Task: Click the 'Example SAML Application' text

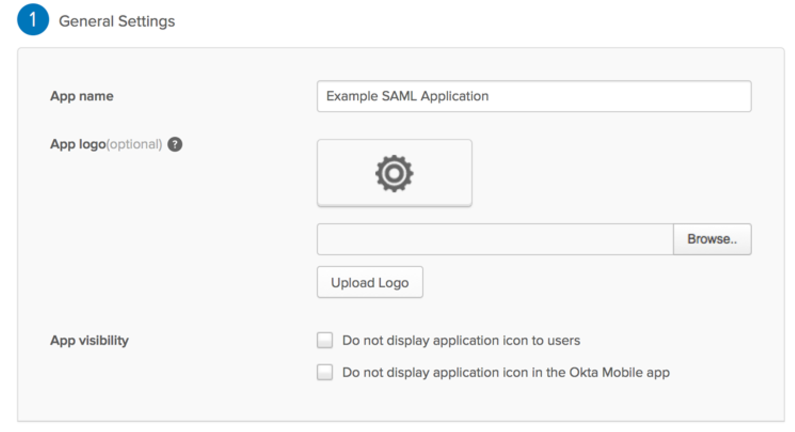Action: click(x=407, y=96)
